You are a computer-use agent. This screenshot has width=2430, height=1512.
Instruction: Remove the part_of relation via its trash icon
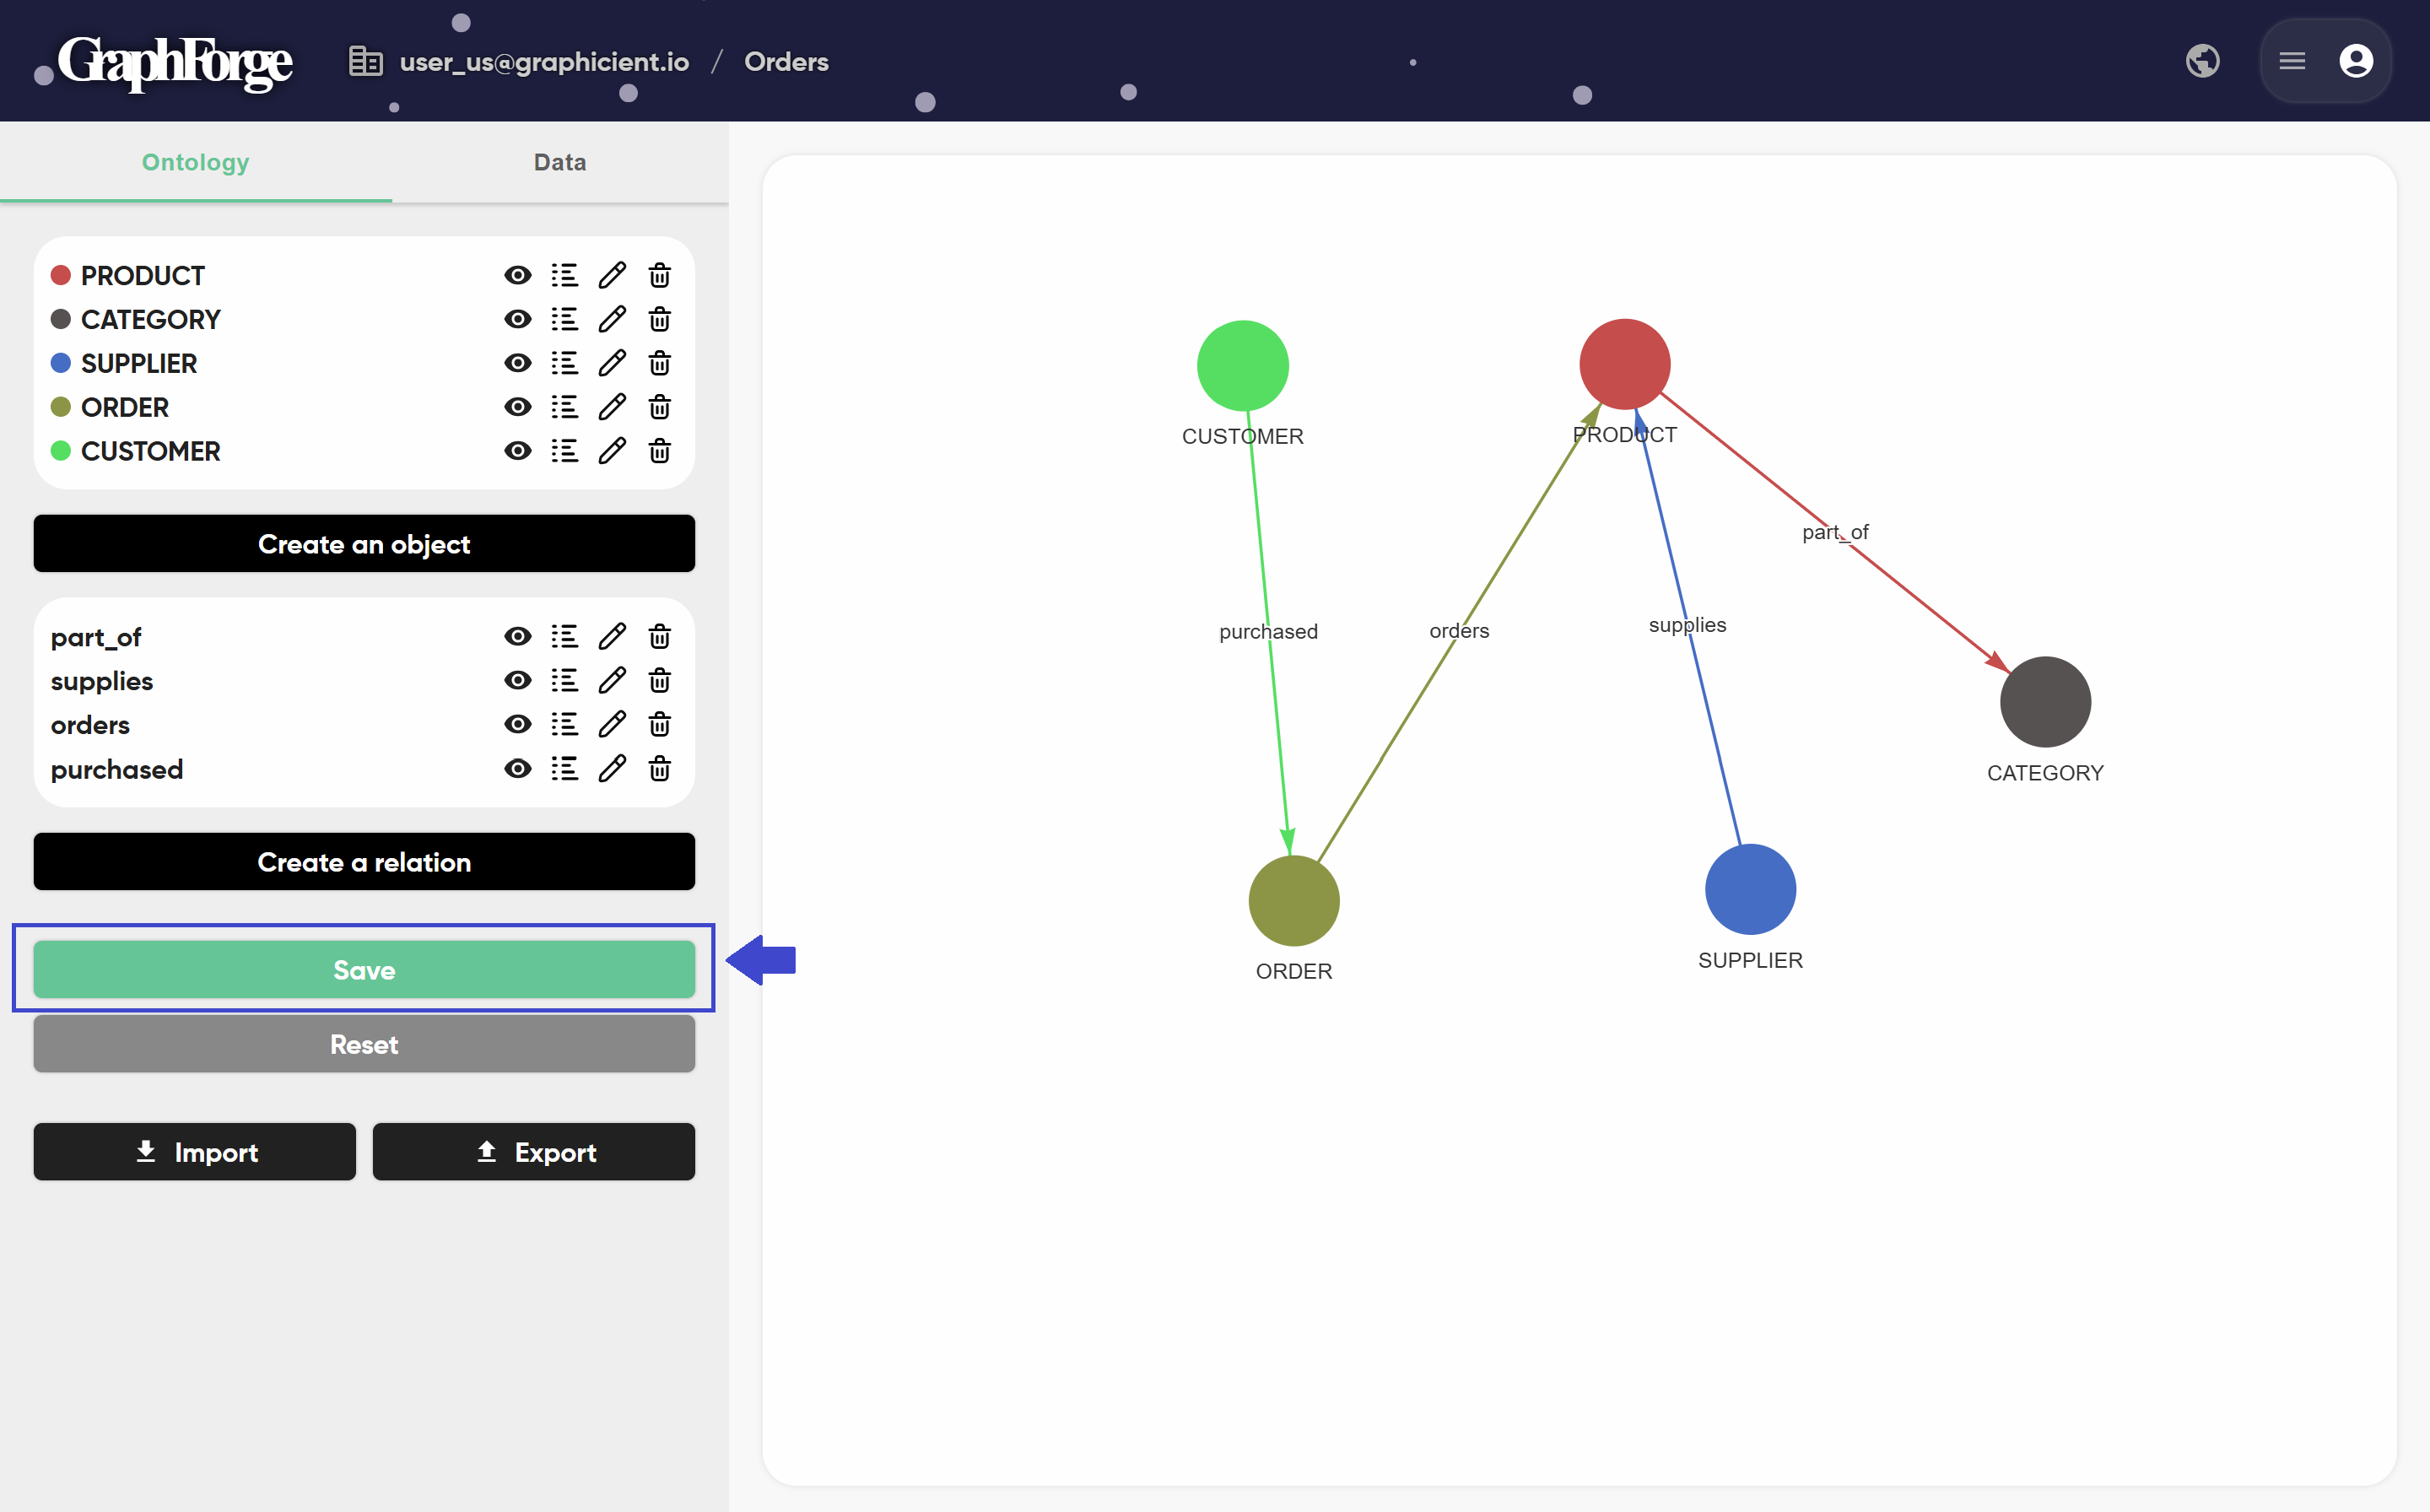659,636
